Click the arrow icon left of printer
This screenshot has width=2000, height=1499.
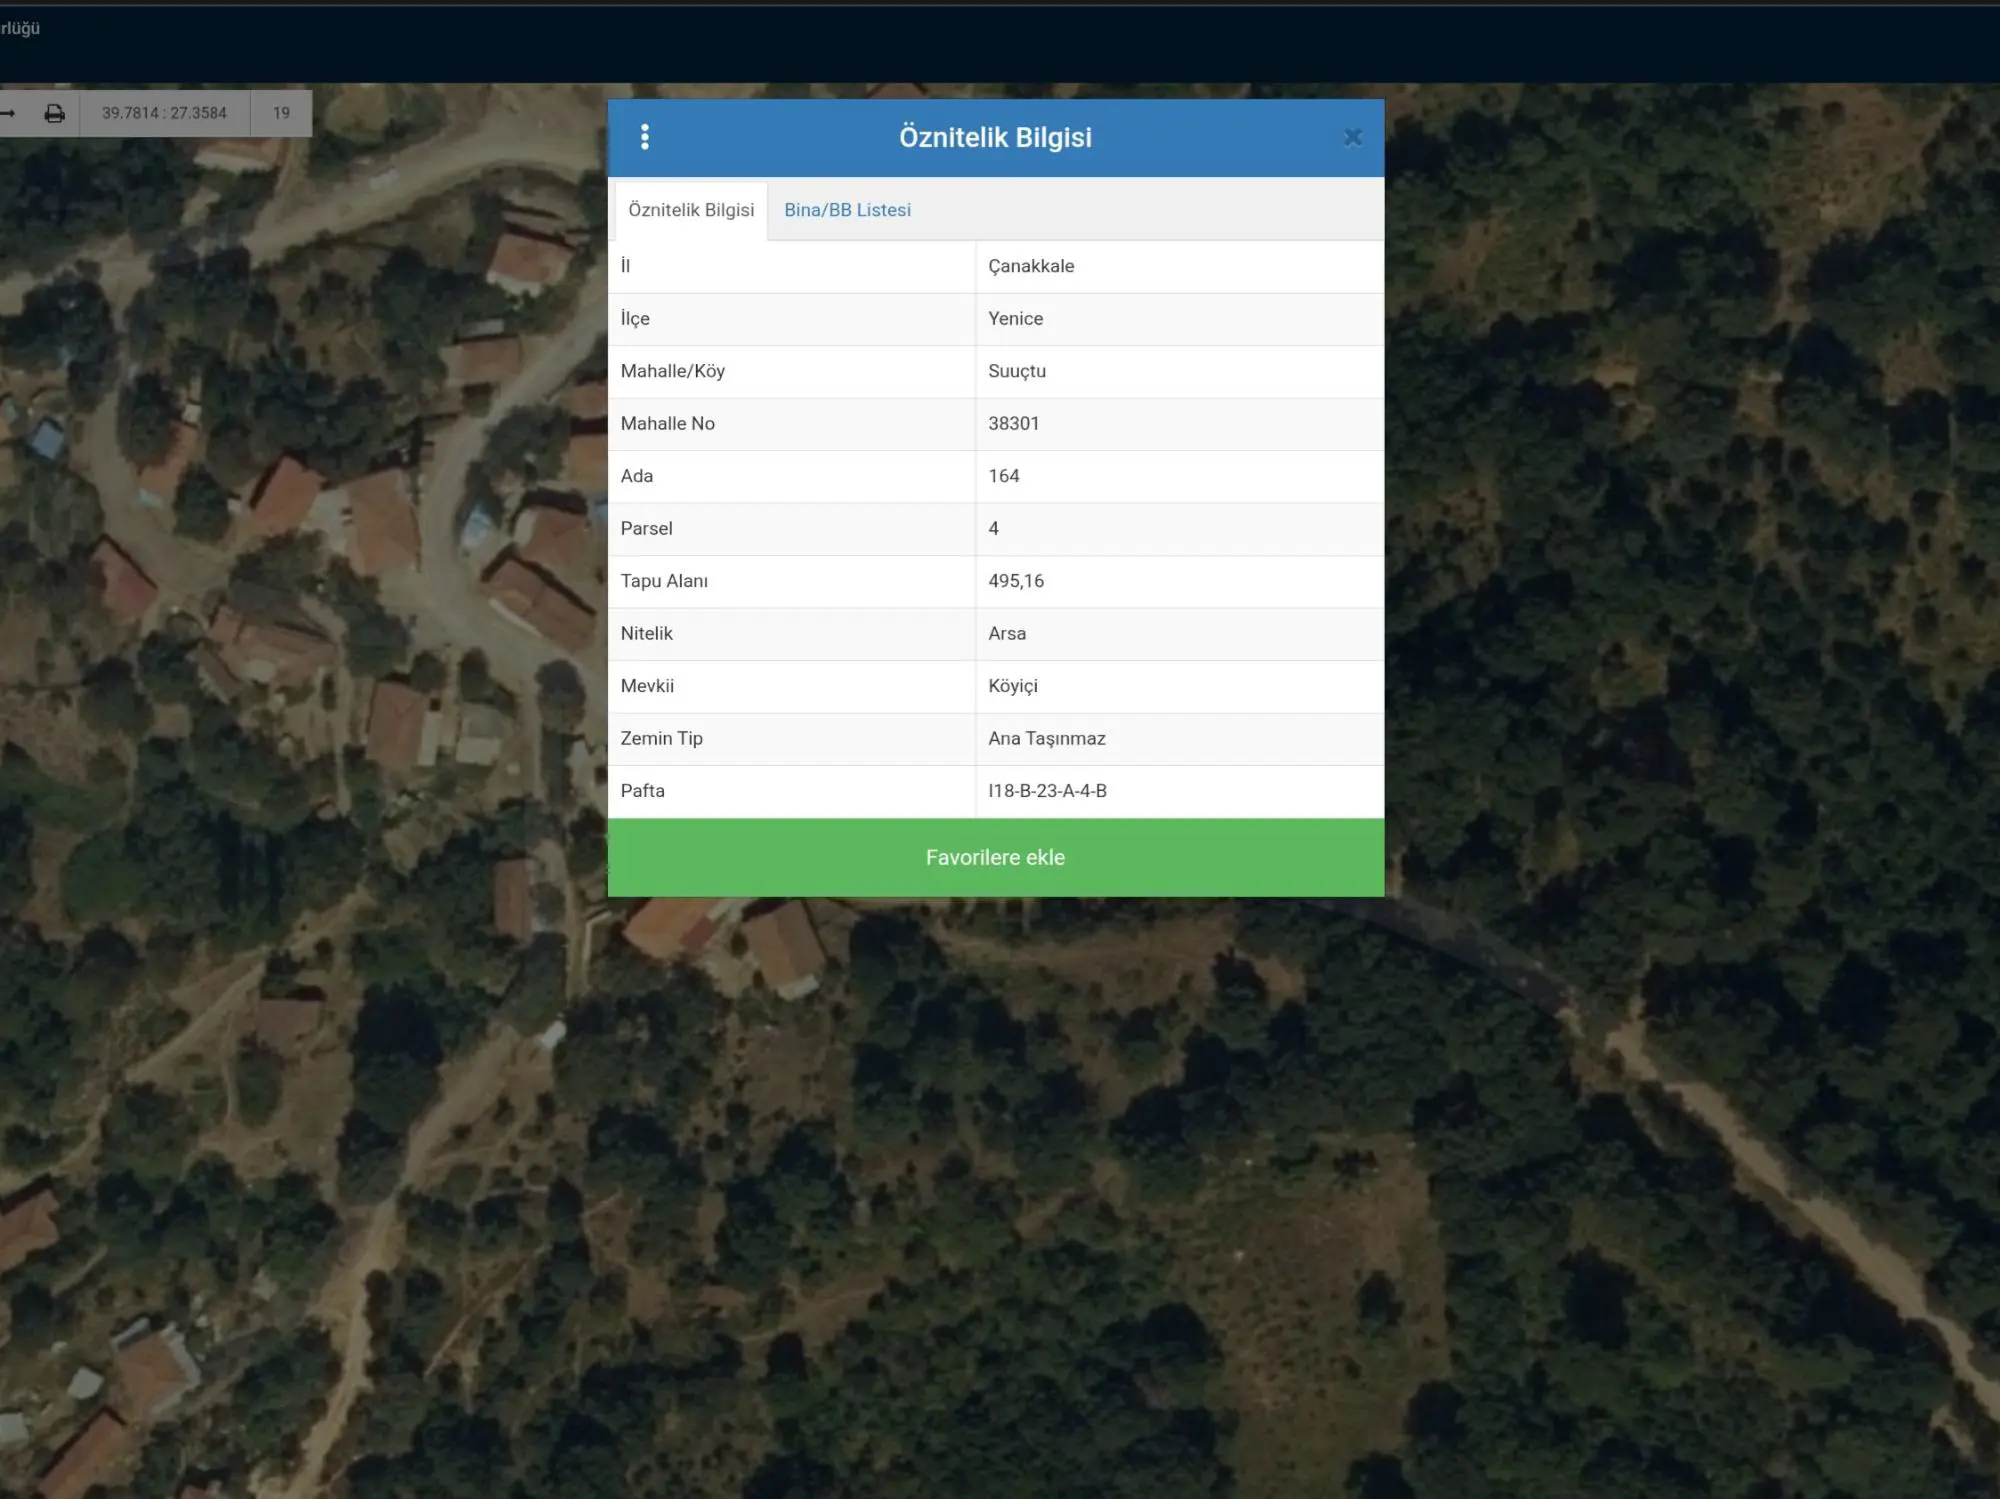[7, 114]
